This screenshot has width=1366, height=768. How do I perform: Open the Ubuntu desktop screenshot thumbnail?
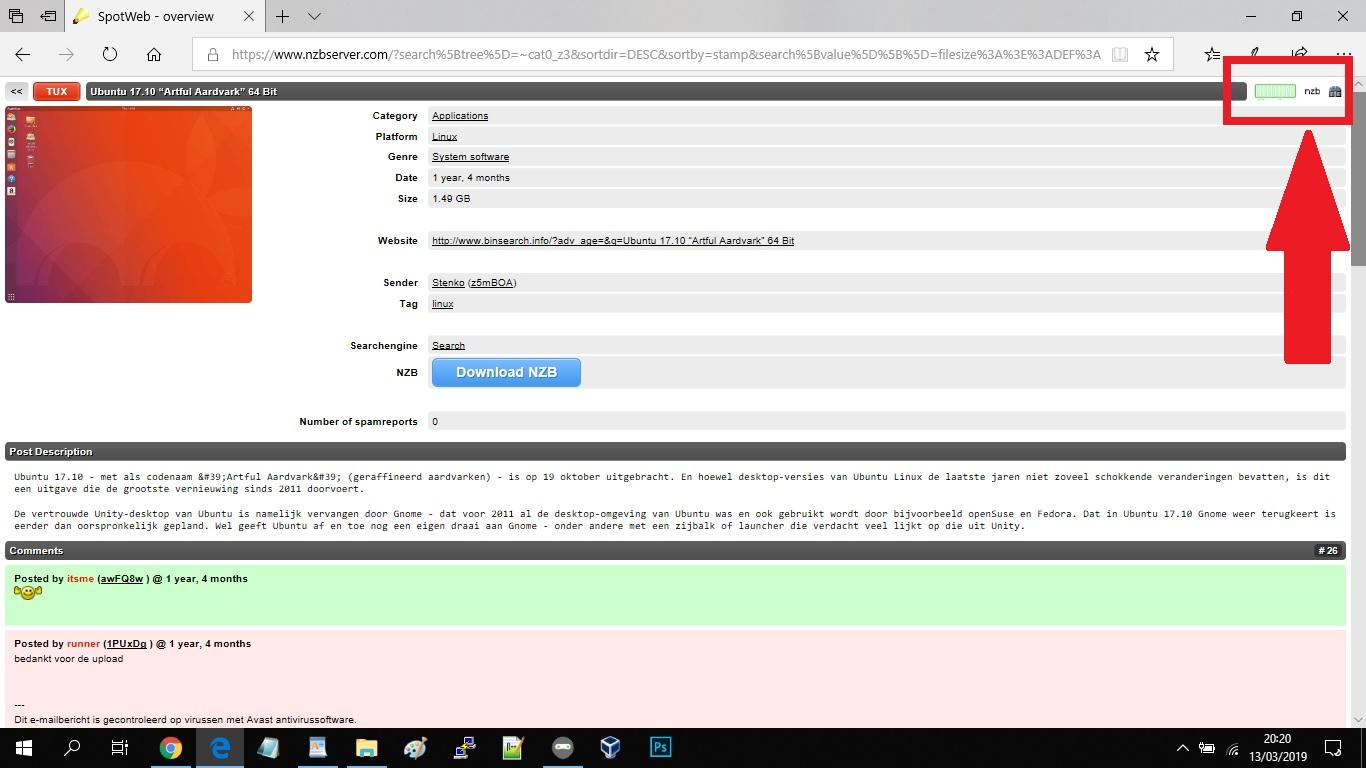click(128, 204)
